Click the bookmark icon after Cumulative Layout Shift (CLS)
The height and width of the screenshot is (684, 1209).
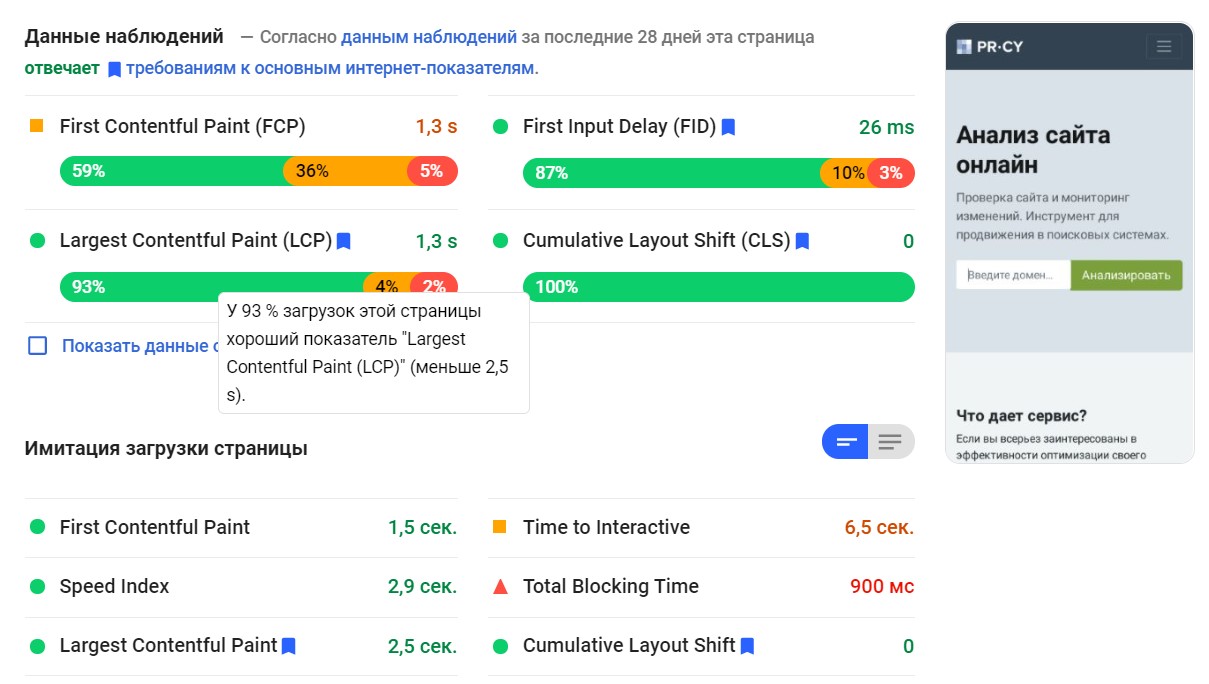[802, 241]
